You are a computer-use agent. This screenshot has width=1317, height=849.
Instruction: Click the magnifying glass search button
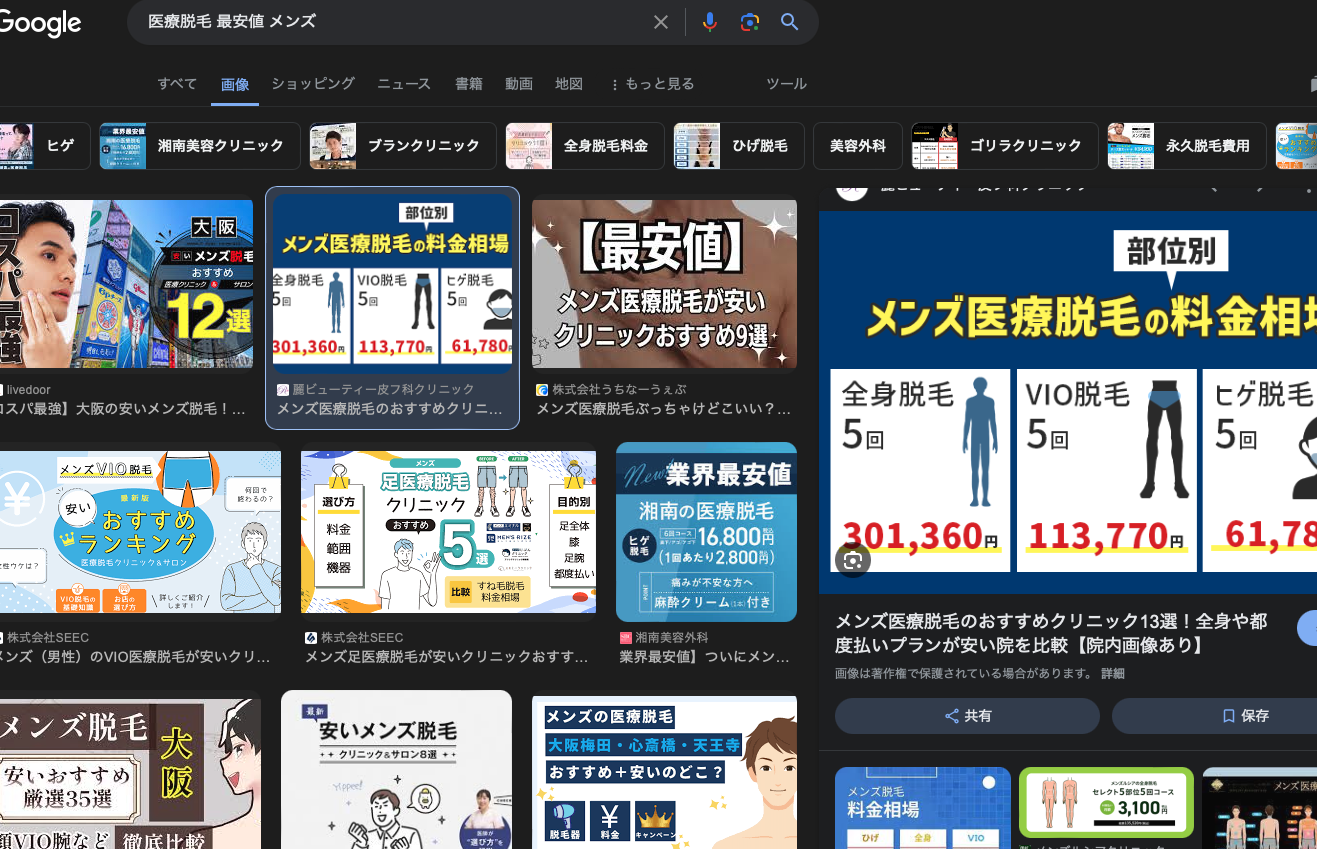(x=789, y=22)
